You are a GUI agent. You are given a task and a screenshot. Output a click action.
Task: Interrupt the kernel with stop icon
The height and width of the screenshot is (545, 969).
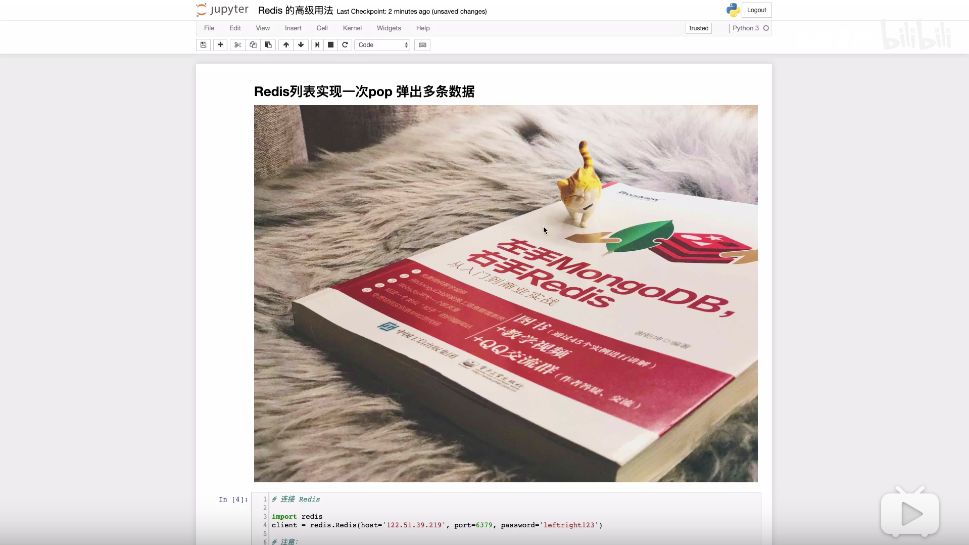331,44
